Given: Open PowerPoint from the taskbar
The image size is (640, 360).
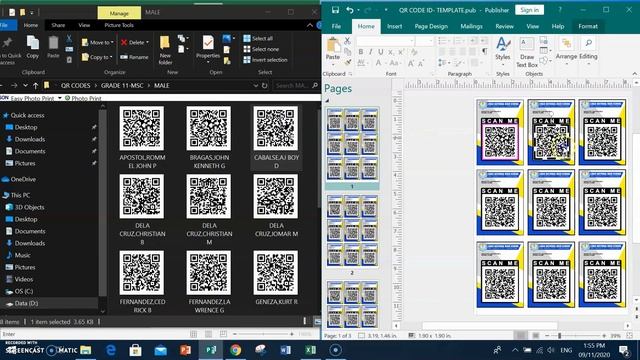Looking at the screenshot, I should (x=186, y=350).
